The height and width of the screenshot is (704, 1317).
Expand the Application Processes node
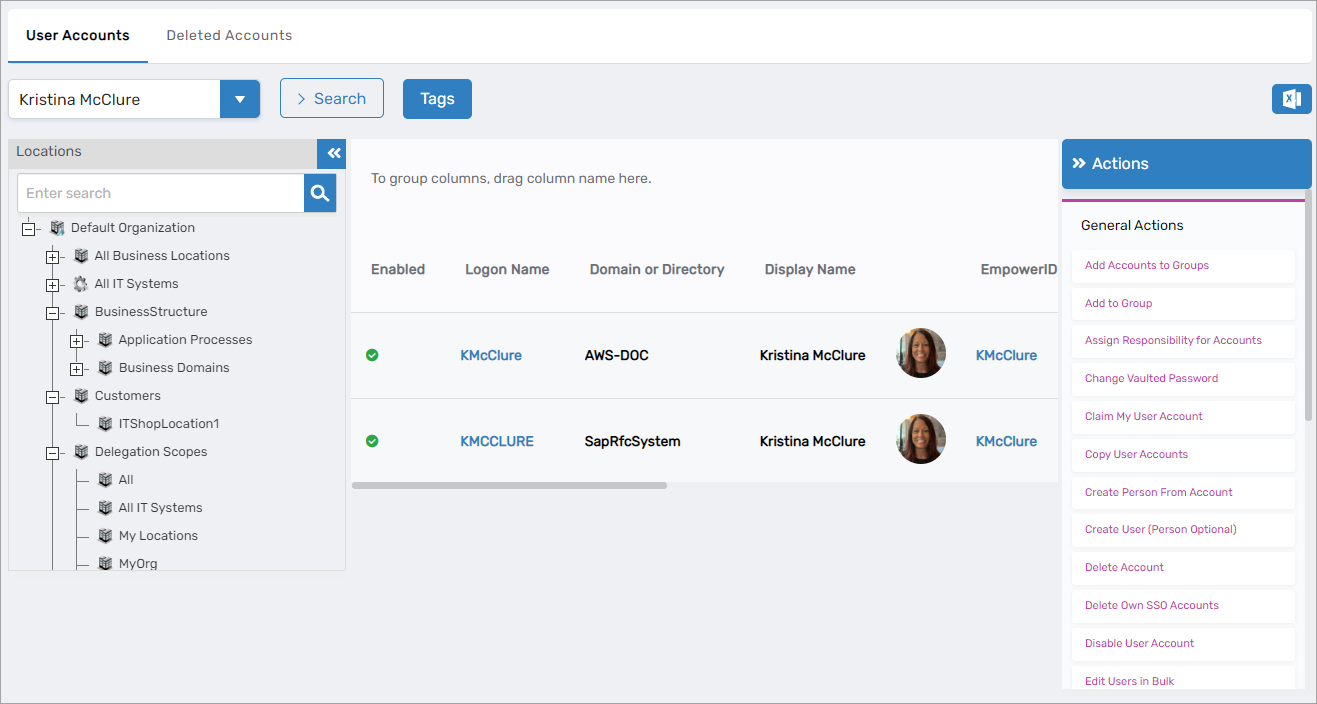coord(77,340)
